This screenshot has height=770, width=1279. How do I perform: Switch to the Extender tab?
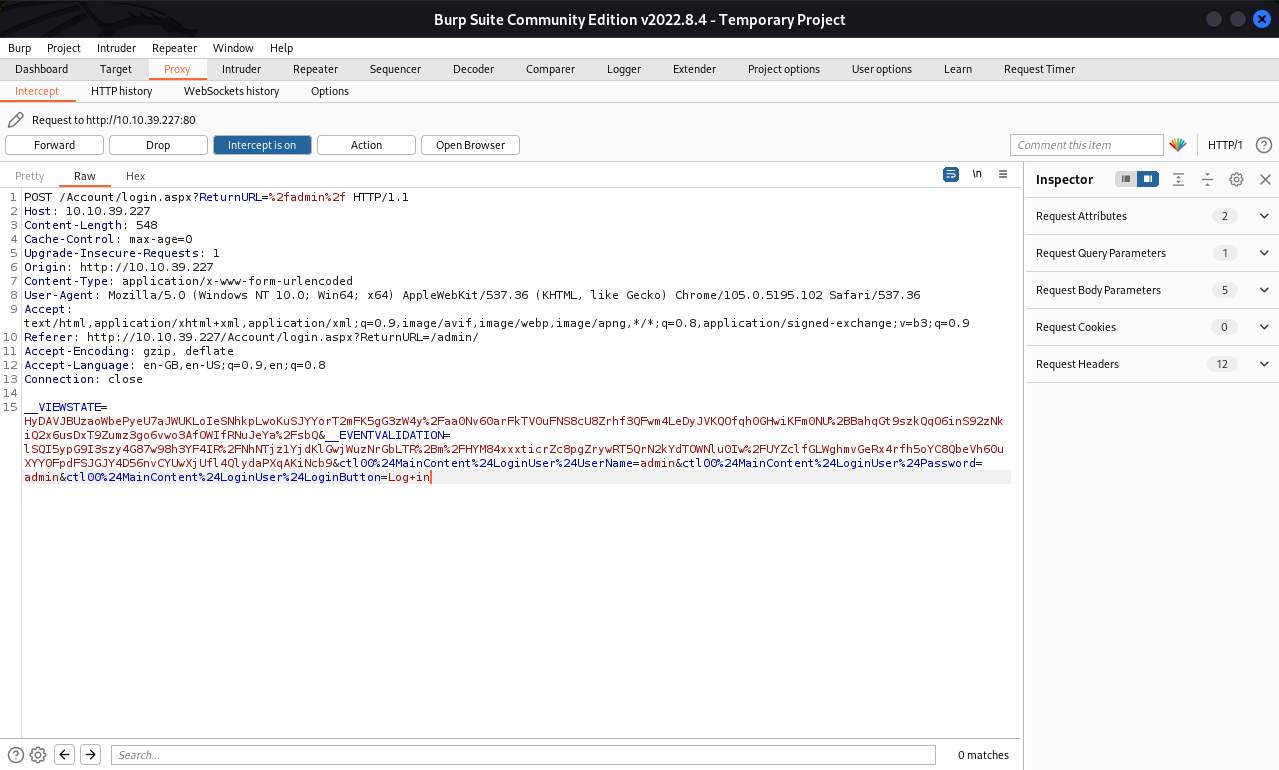click(694, 69)
